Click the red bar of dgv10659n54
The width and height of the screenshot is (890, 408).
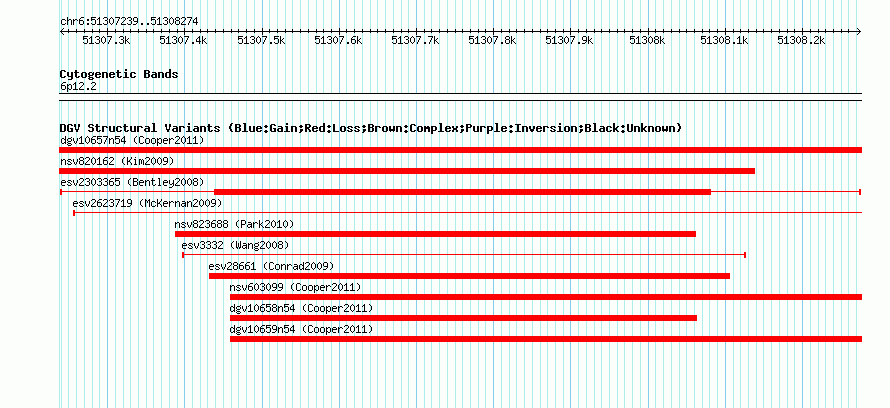(546, 339)
